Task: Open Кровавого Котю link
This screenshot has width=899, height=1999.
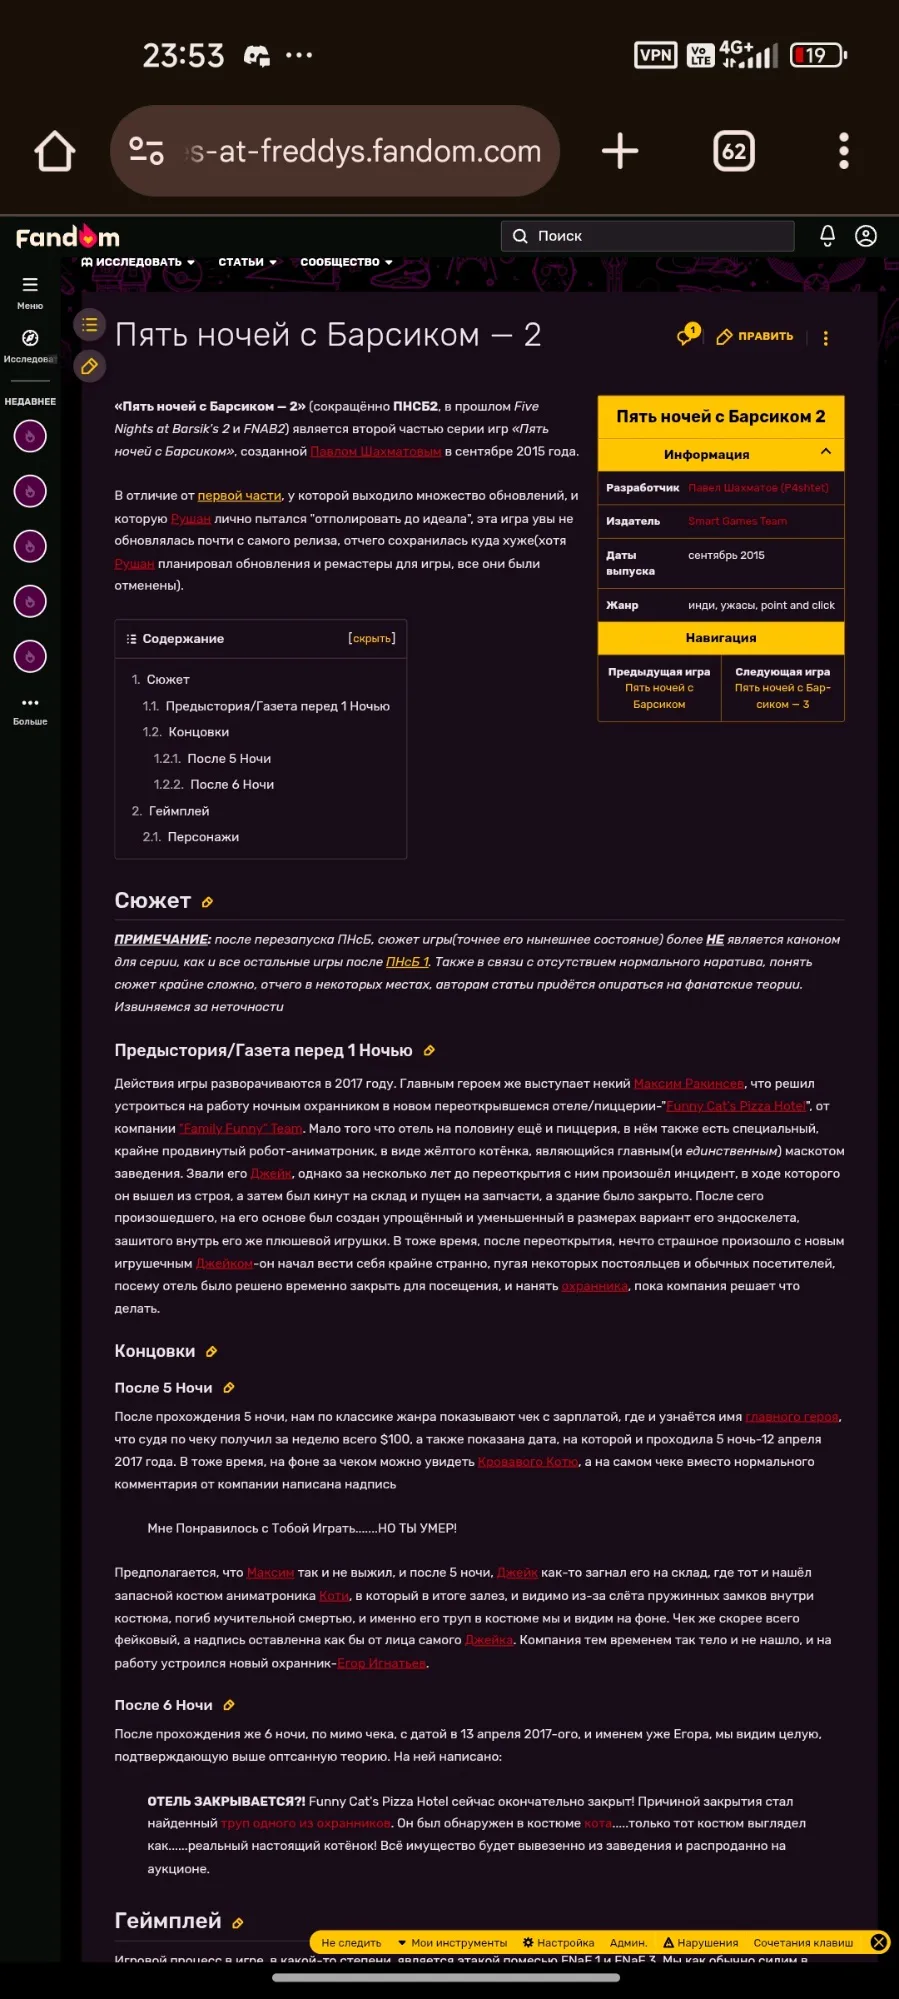Action: pyautogui.click(x=528, y=1462)
